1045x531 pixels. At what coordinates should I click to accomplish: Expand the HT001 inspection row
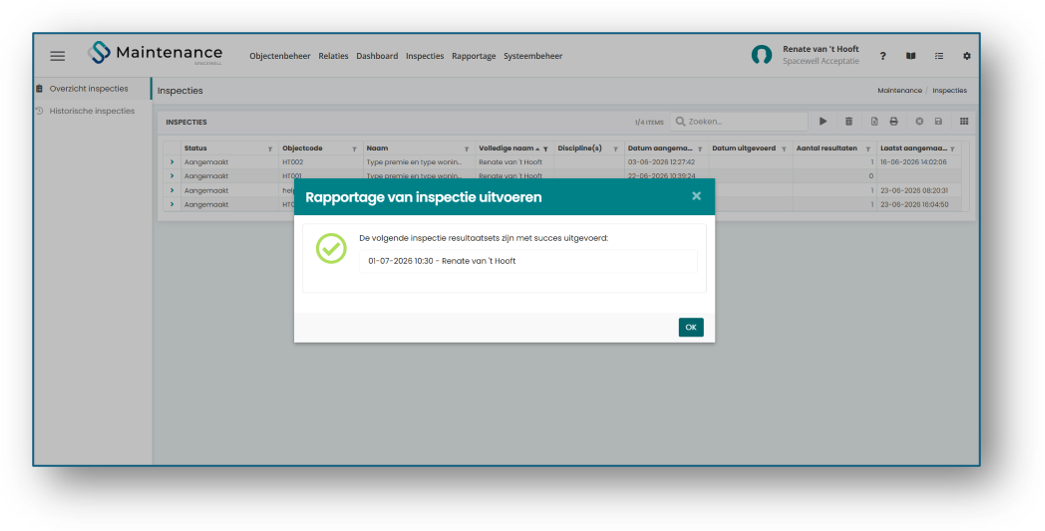172,176
